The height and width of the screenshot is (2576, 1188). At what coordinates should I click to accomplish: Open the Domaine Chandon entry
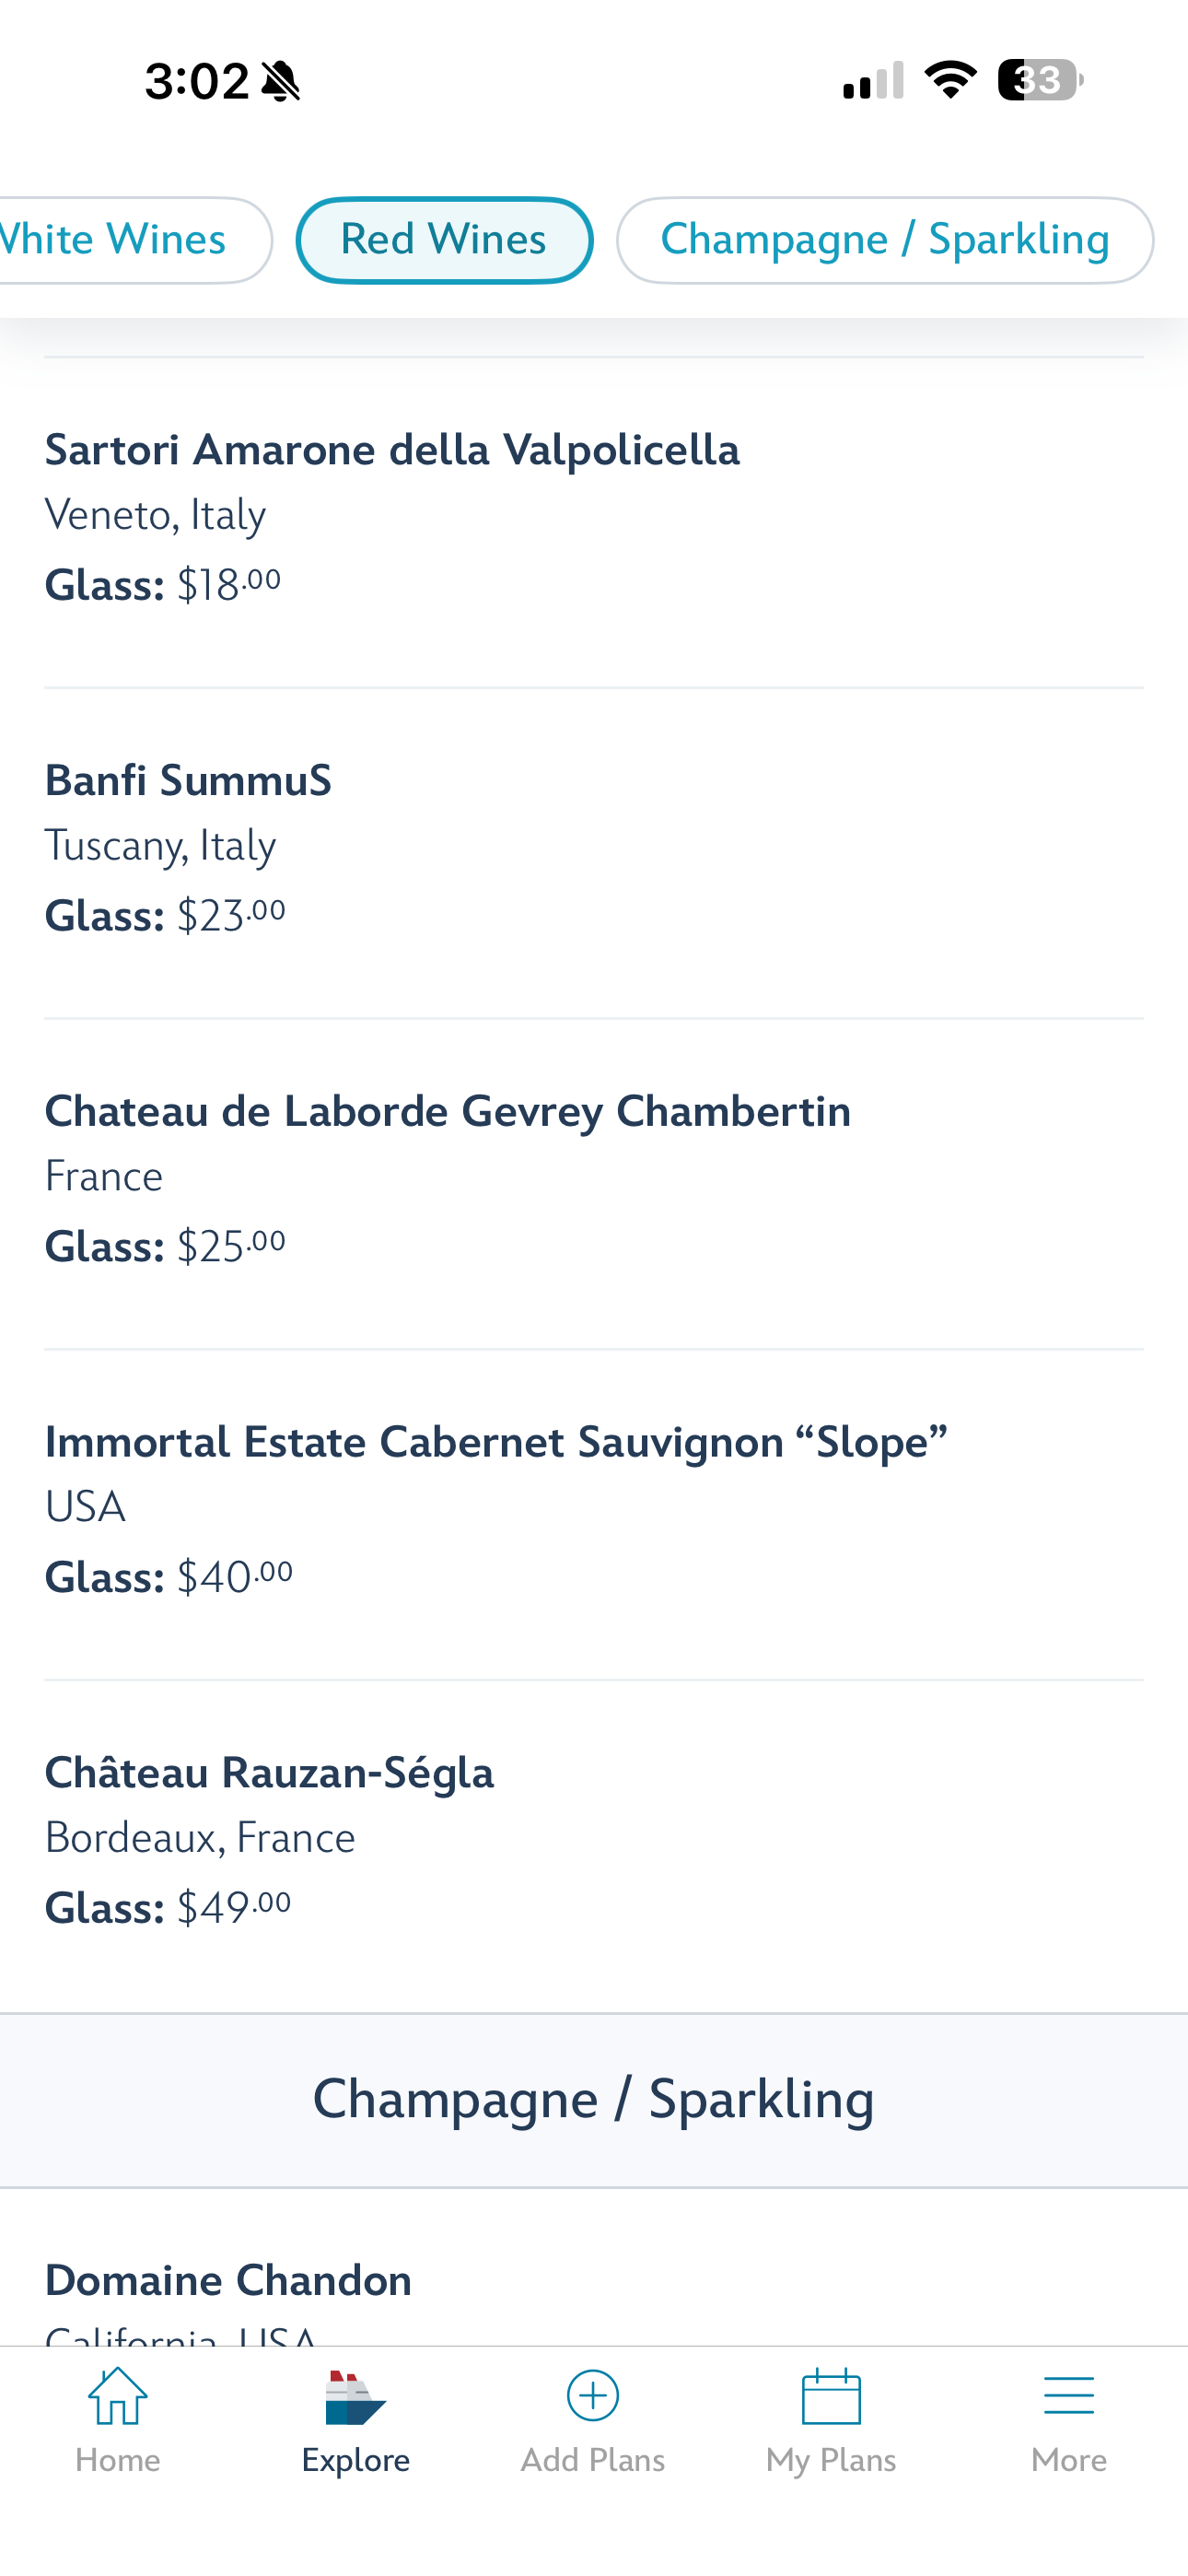(x=228, y=2281)
